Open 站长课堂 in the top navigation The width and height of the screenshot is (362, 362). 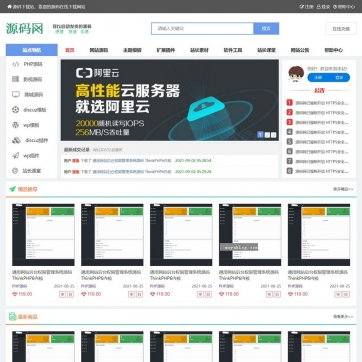(266, 50)
